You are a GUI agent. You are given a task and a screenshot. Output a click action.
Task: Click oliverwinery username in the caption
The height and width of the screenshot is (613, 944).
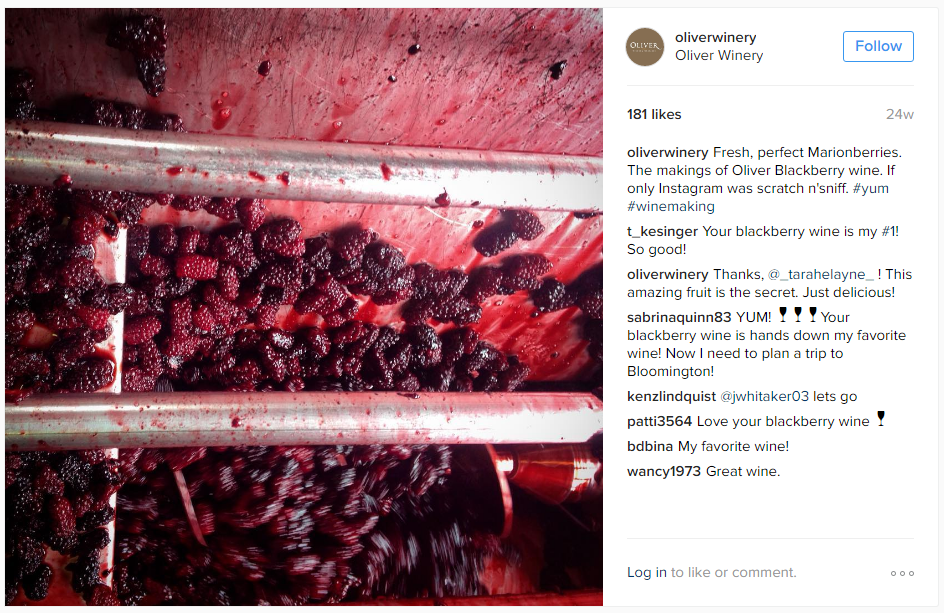click(667, 152)
